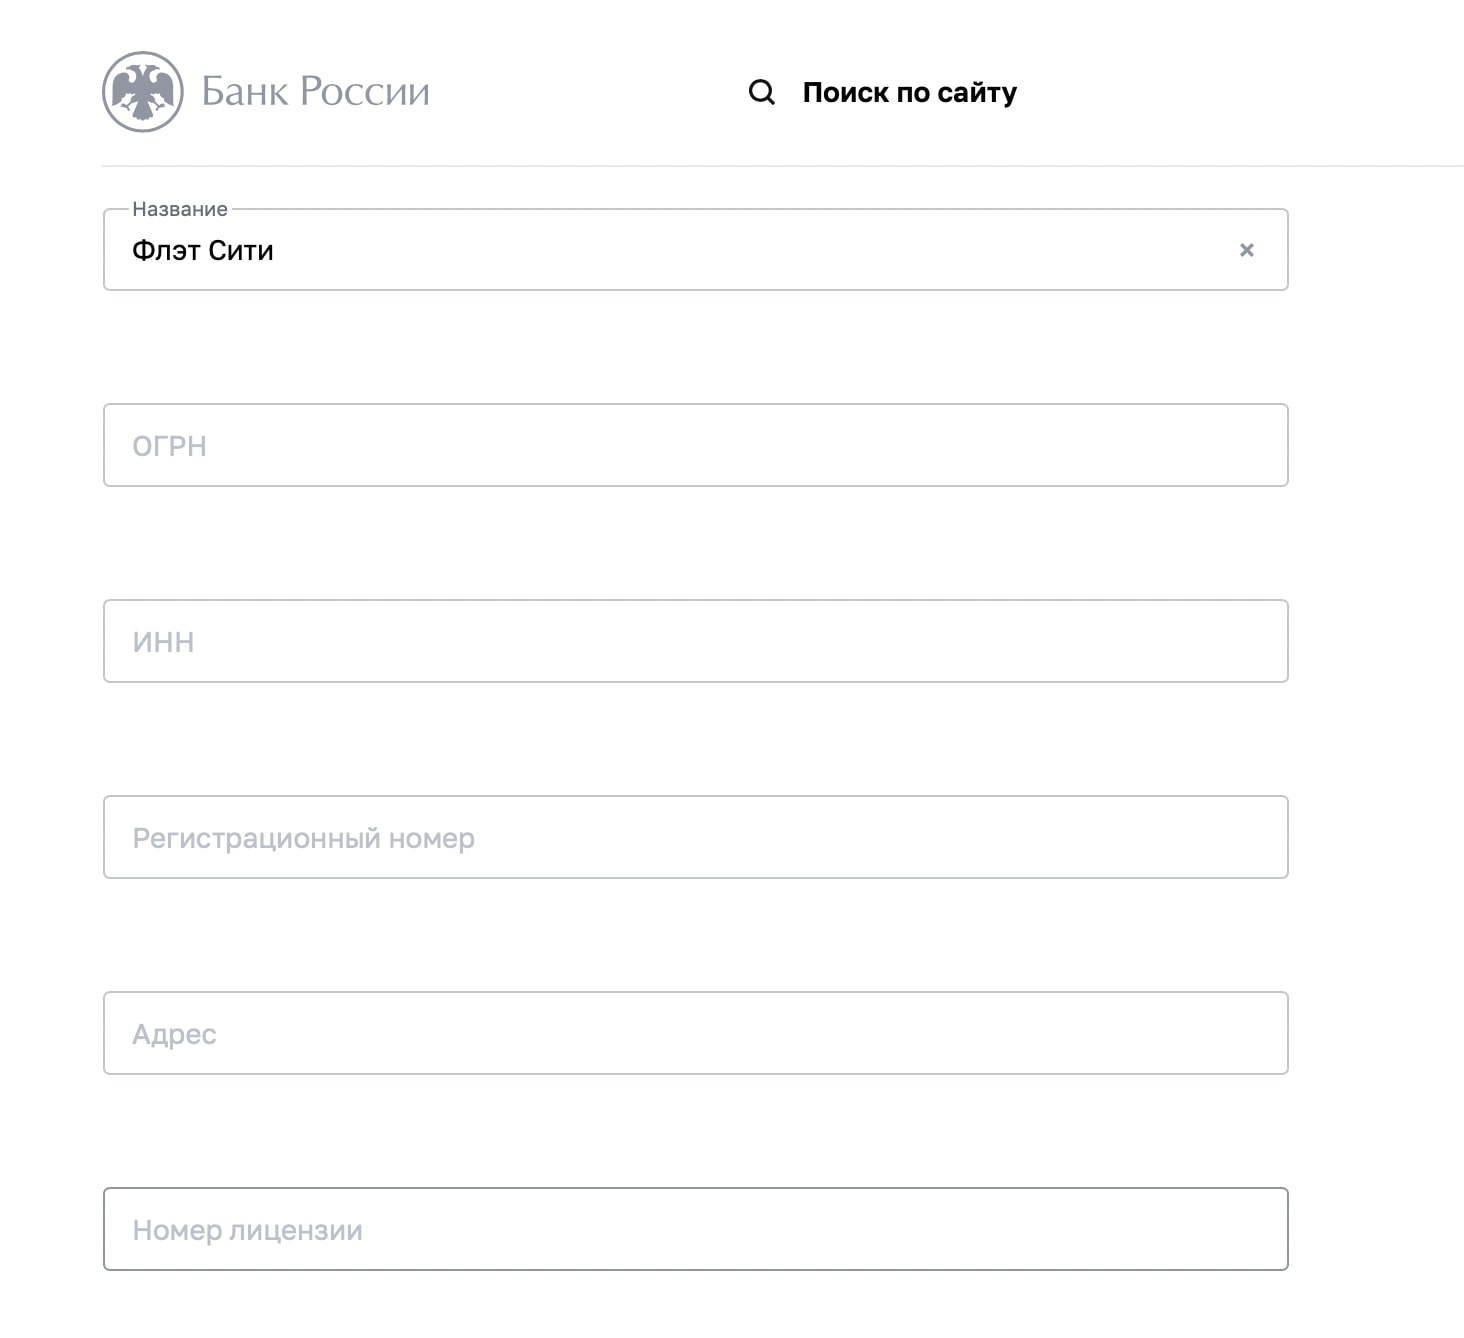This screenshot has width=1464, height=1338.
Task: Click the Название floating label
Action: click(x=180, y=209)
